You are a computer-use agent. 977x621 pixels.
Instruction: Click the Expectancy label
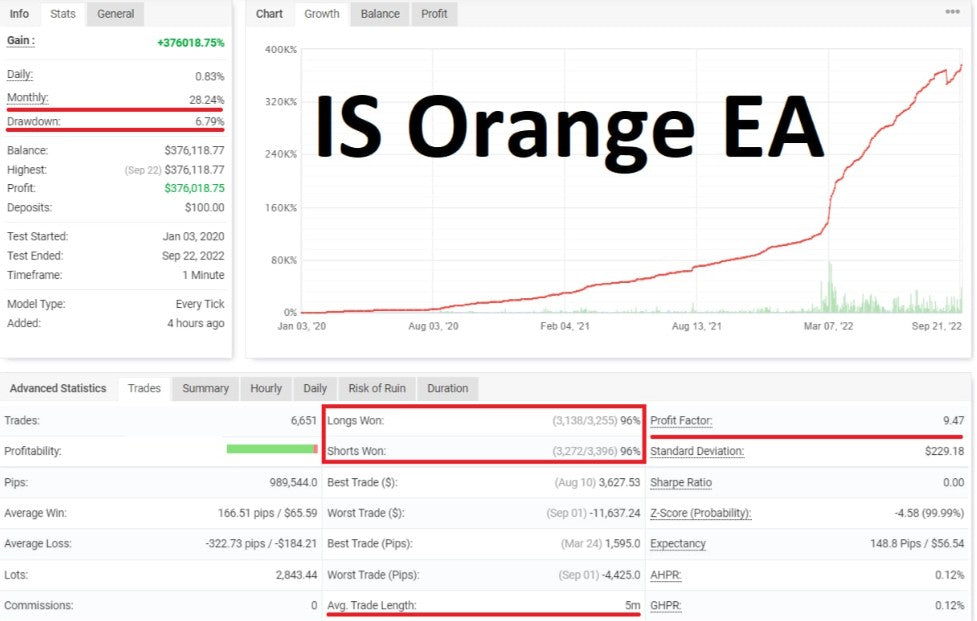click(678, 544)
